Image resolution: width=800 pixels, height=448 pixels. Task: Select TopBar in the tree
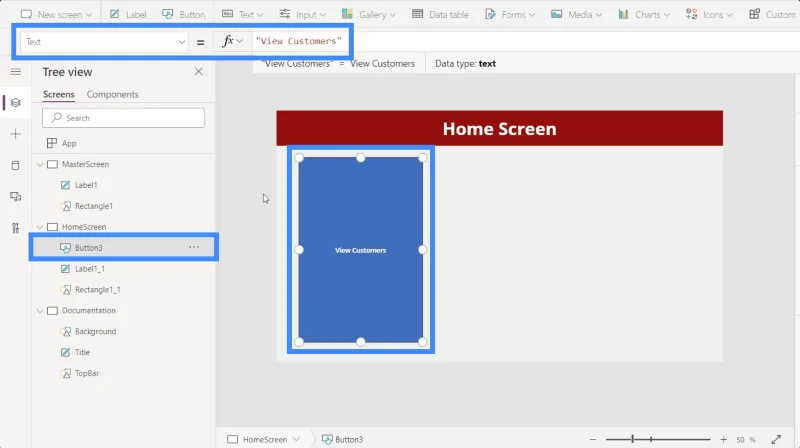point(87,374)
